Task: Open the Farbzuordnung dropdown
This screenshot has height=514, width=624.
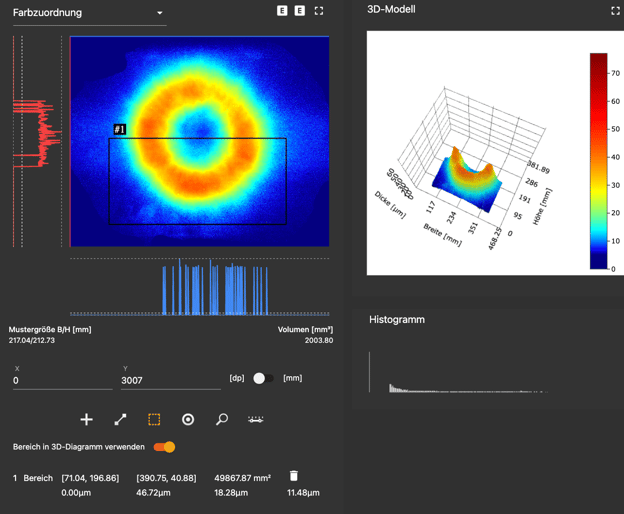Action: pyautogui.click(x=88, y=13)
